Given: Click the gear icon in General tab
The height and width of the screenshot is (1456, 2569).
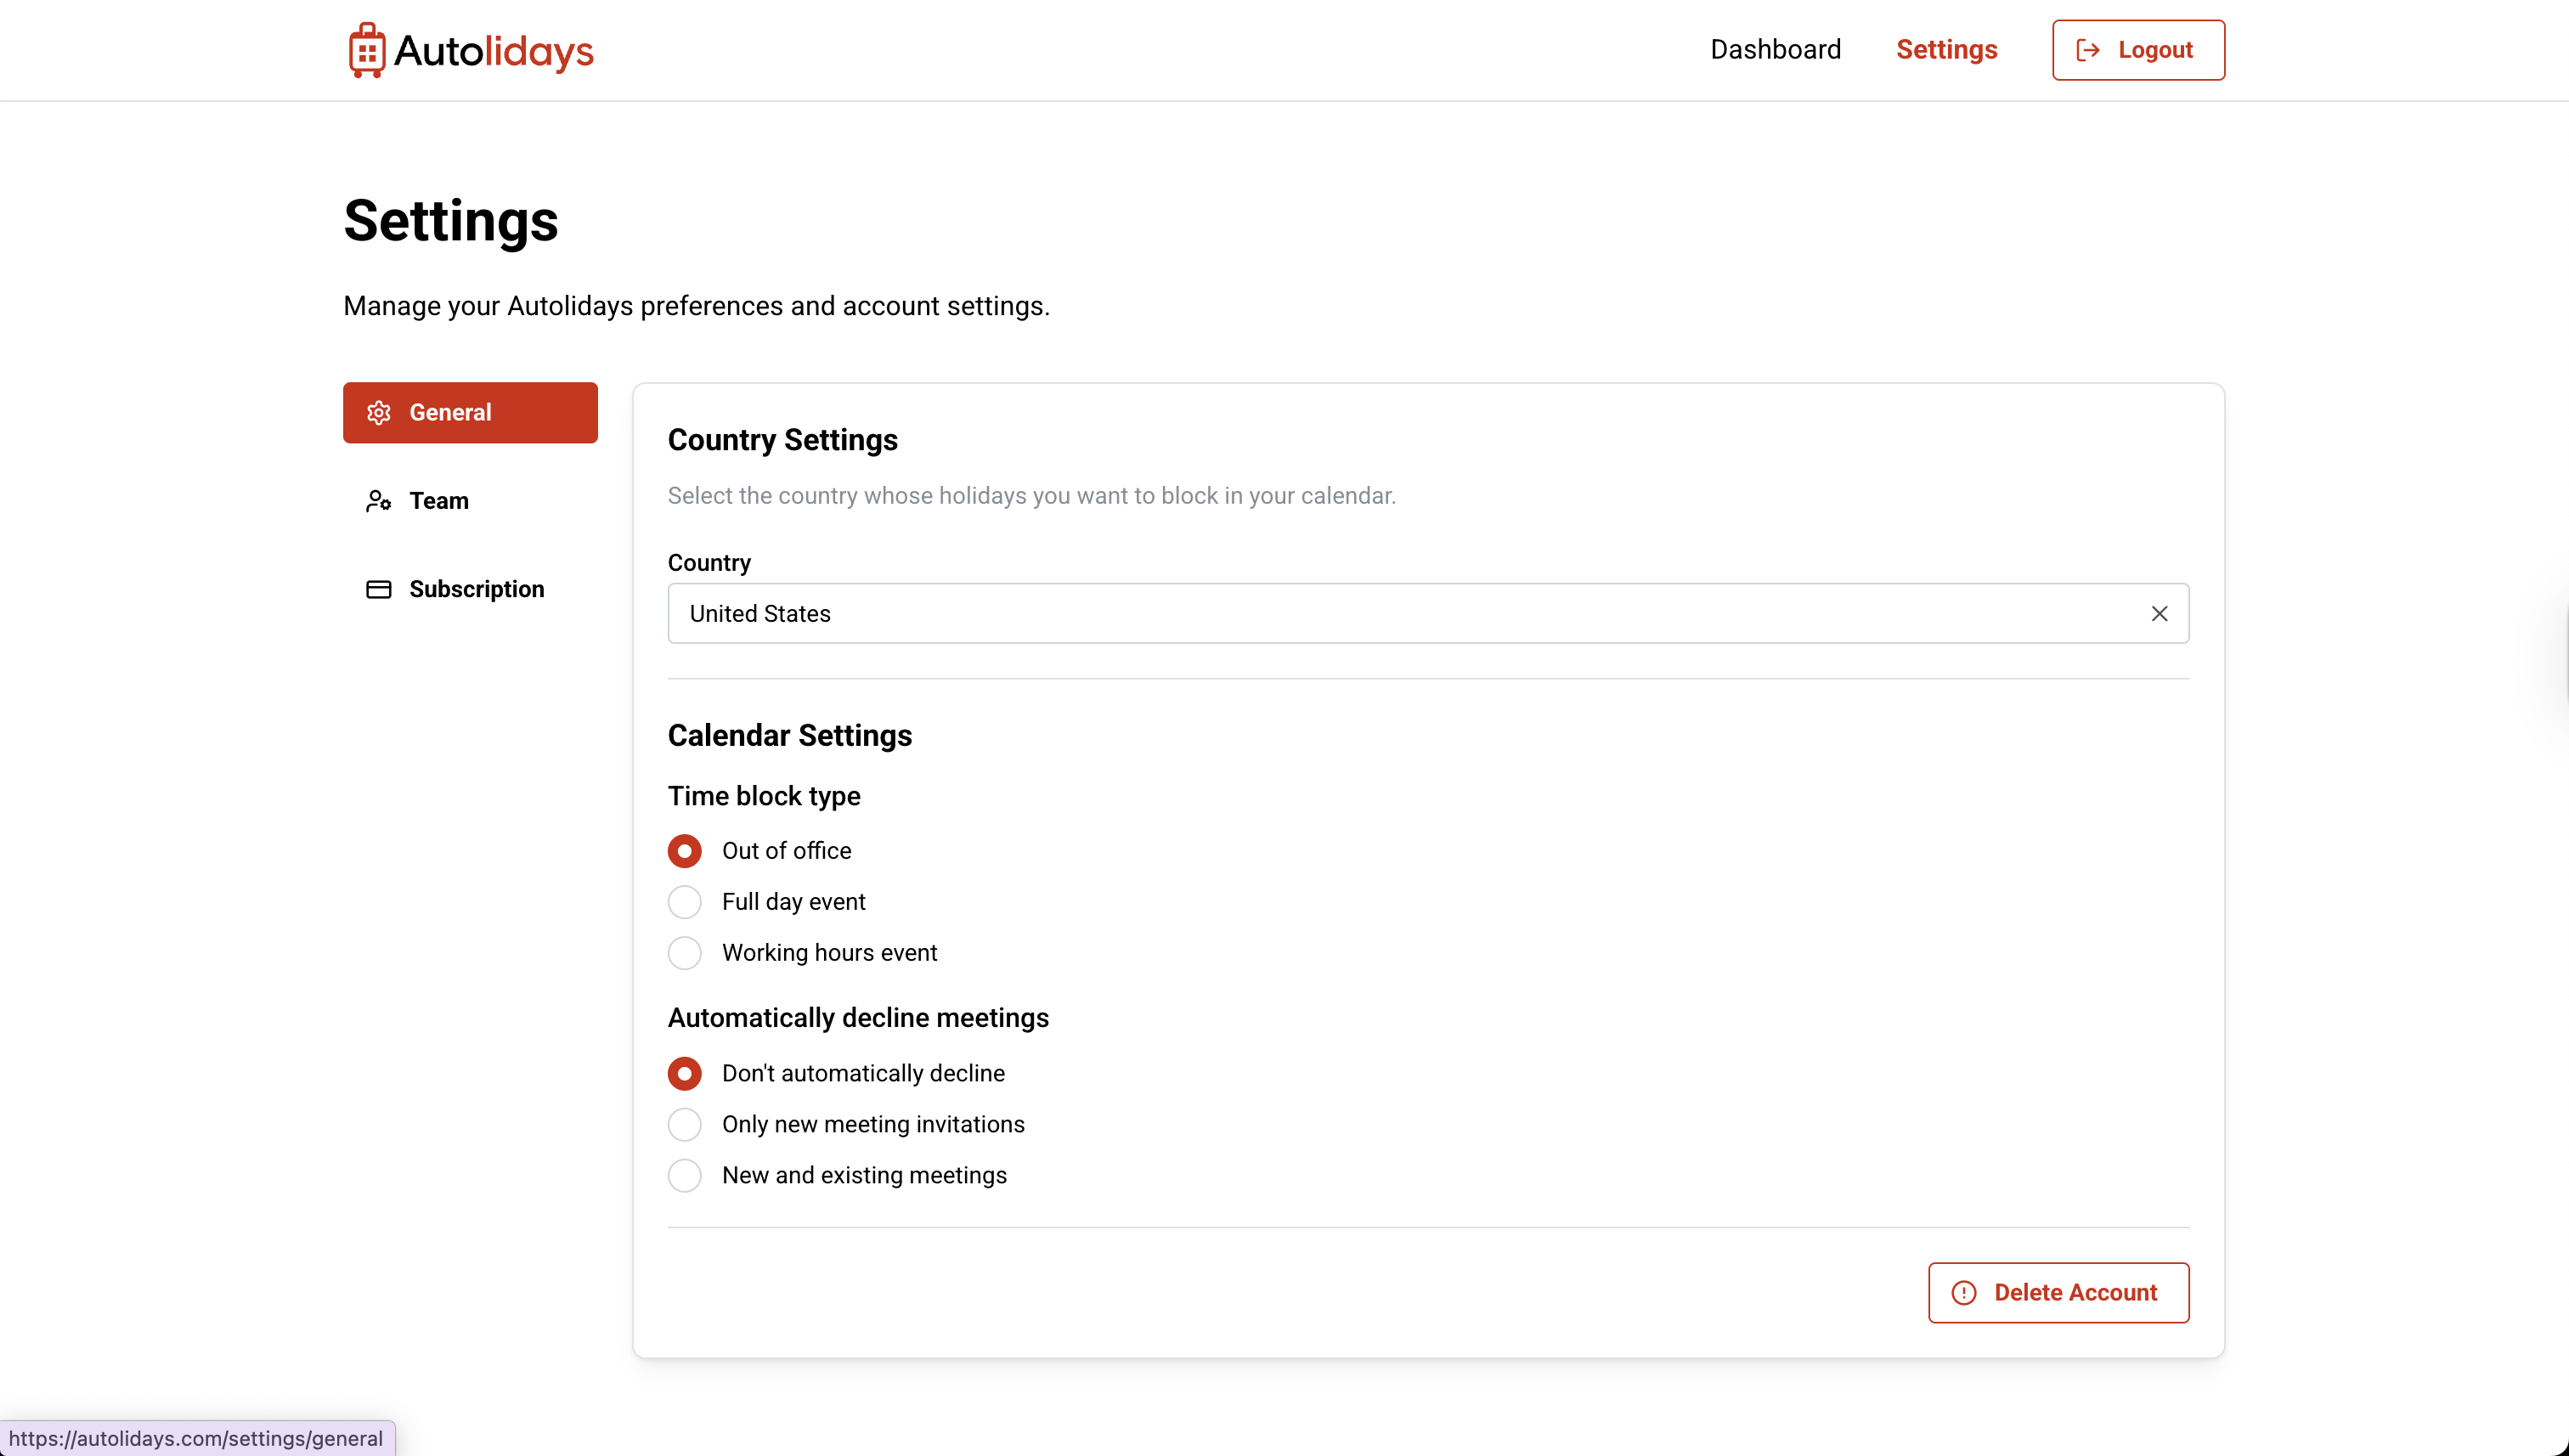Looking at the screenshot, I should tap(379, 413).
